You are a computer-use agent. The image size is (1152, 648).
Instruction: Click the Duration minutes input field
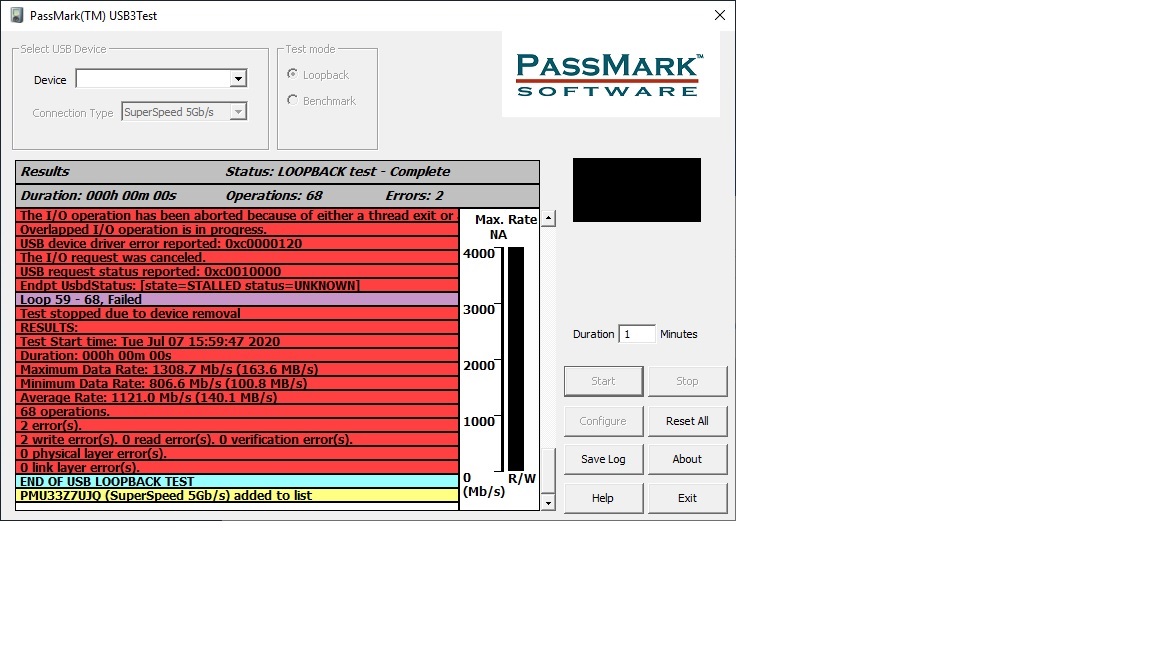click(x=637, y=334)
